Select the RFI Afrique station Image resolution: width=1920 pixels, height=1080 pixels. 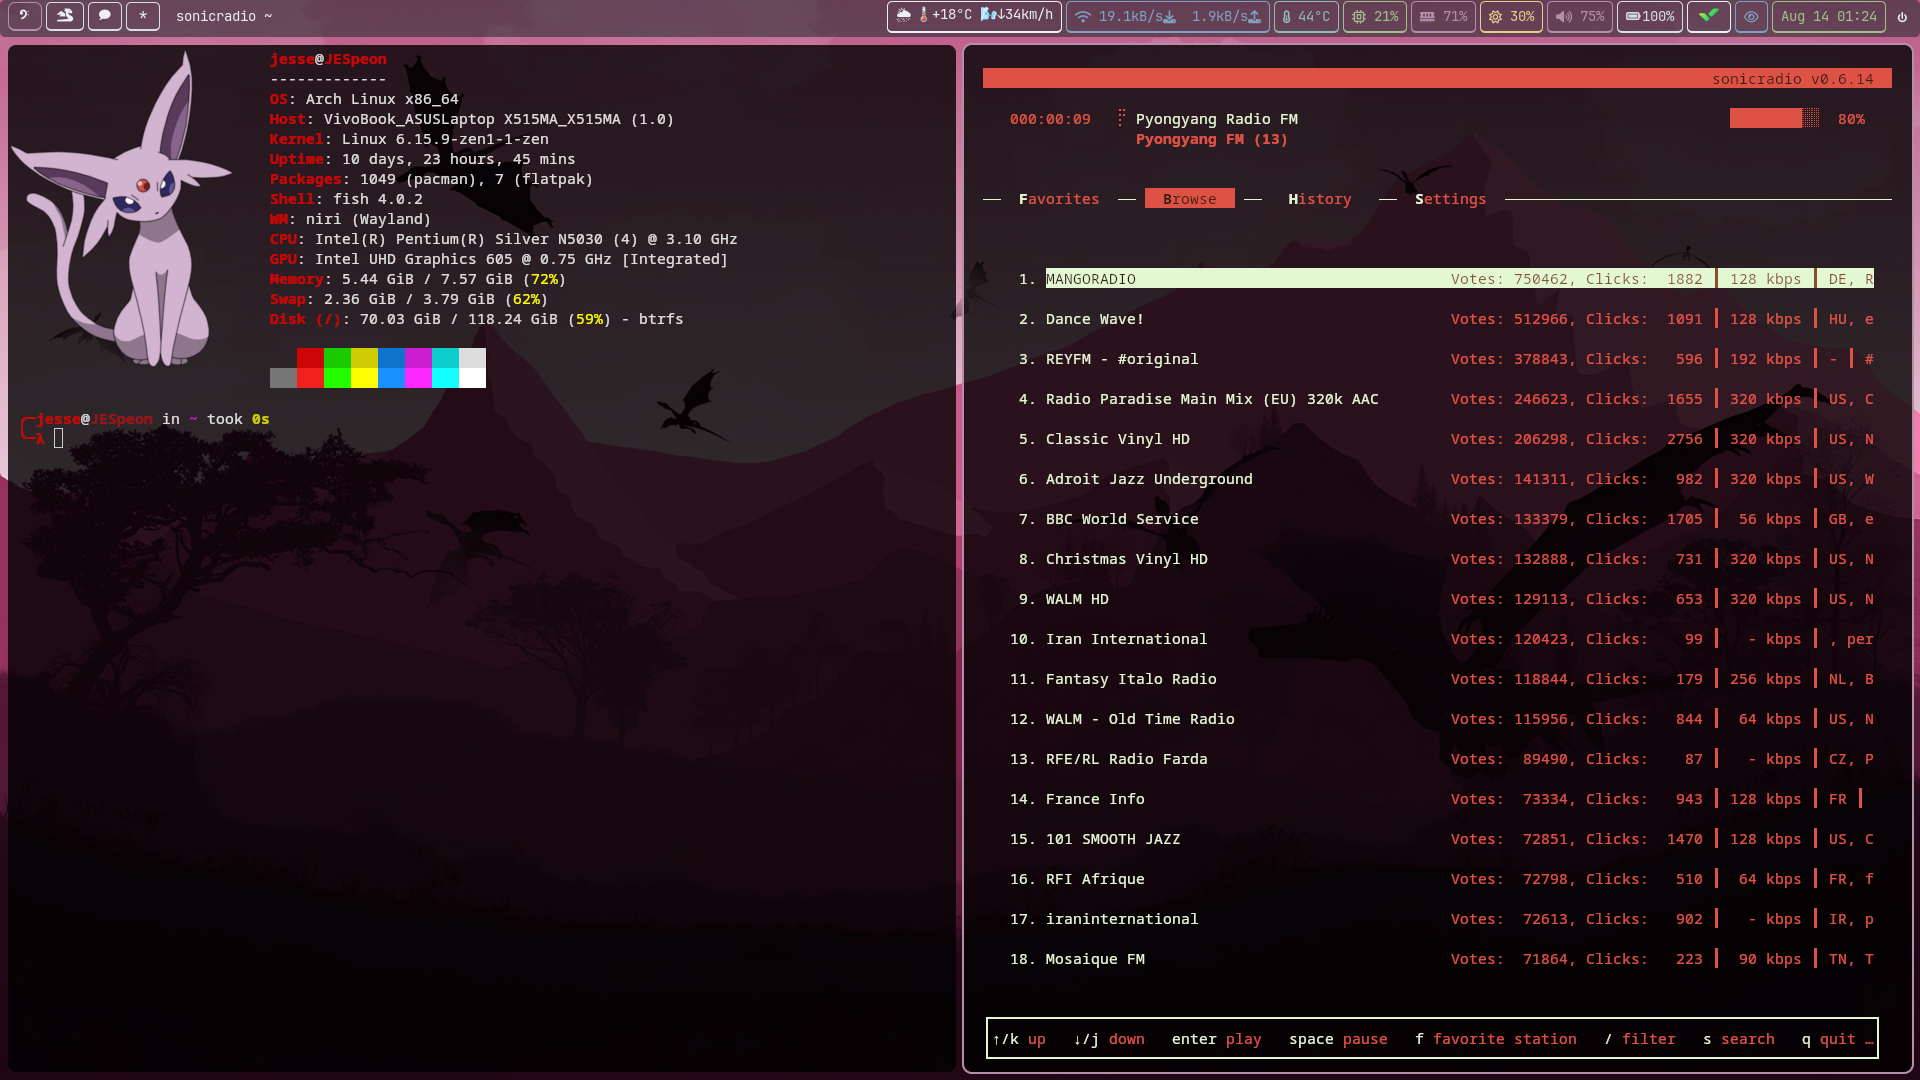1442,879
